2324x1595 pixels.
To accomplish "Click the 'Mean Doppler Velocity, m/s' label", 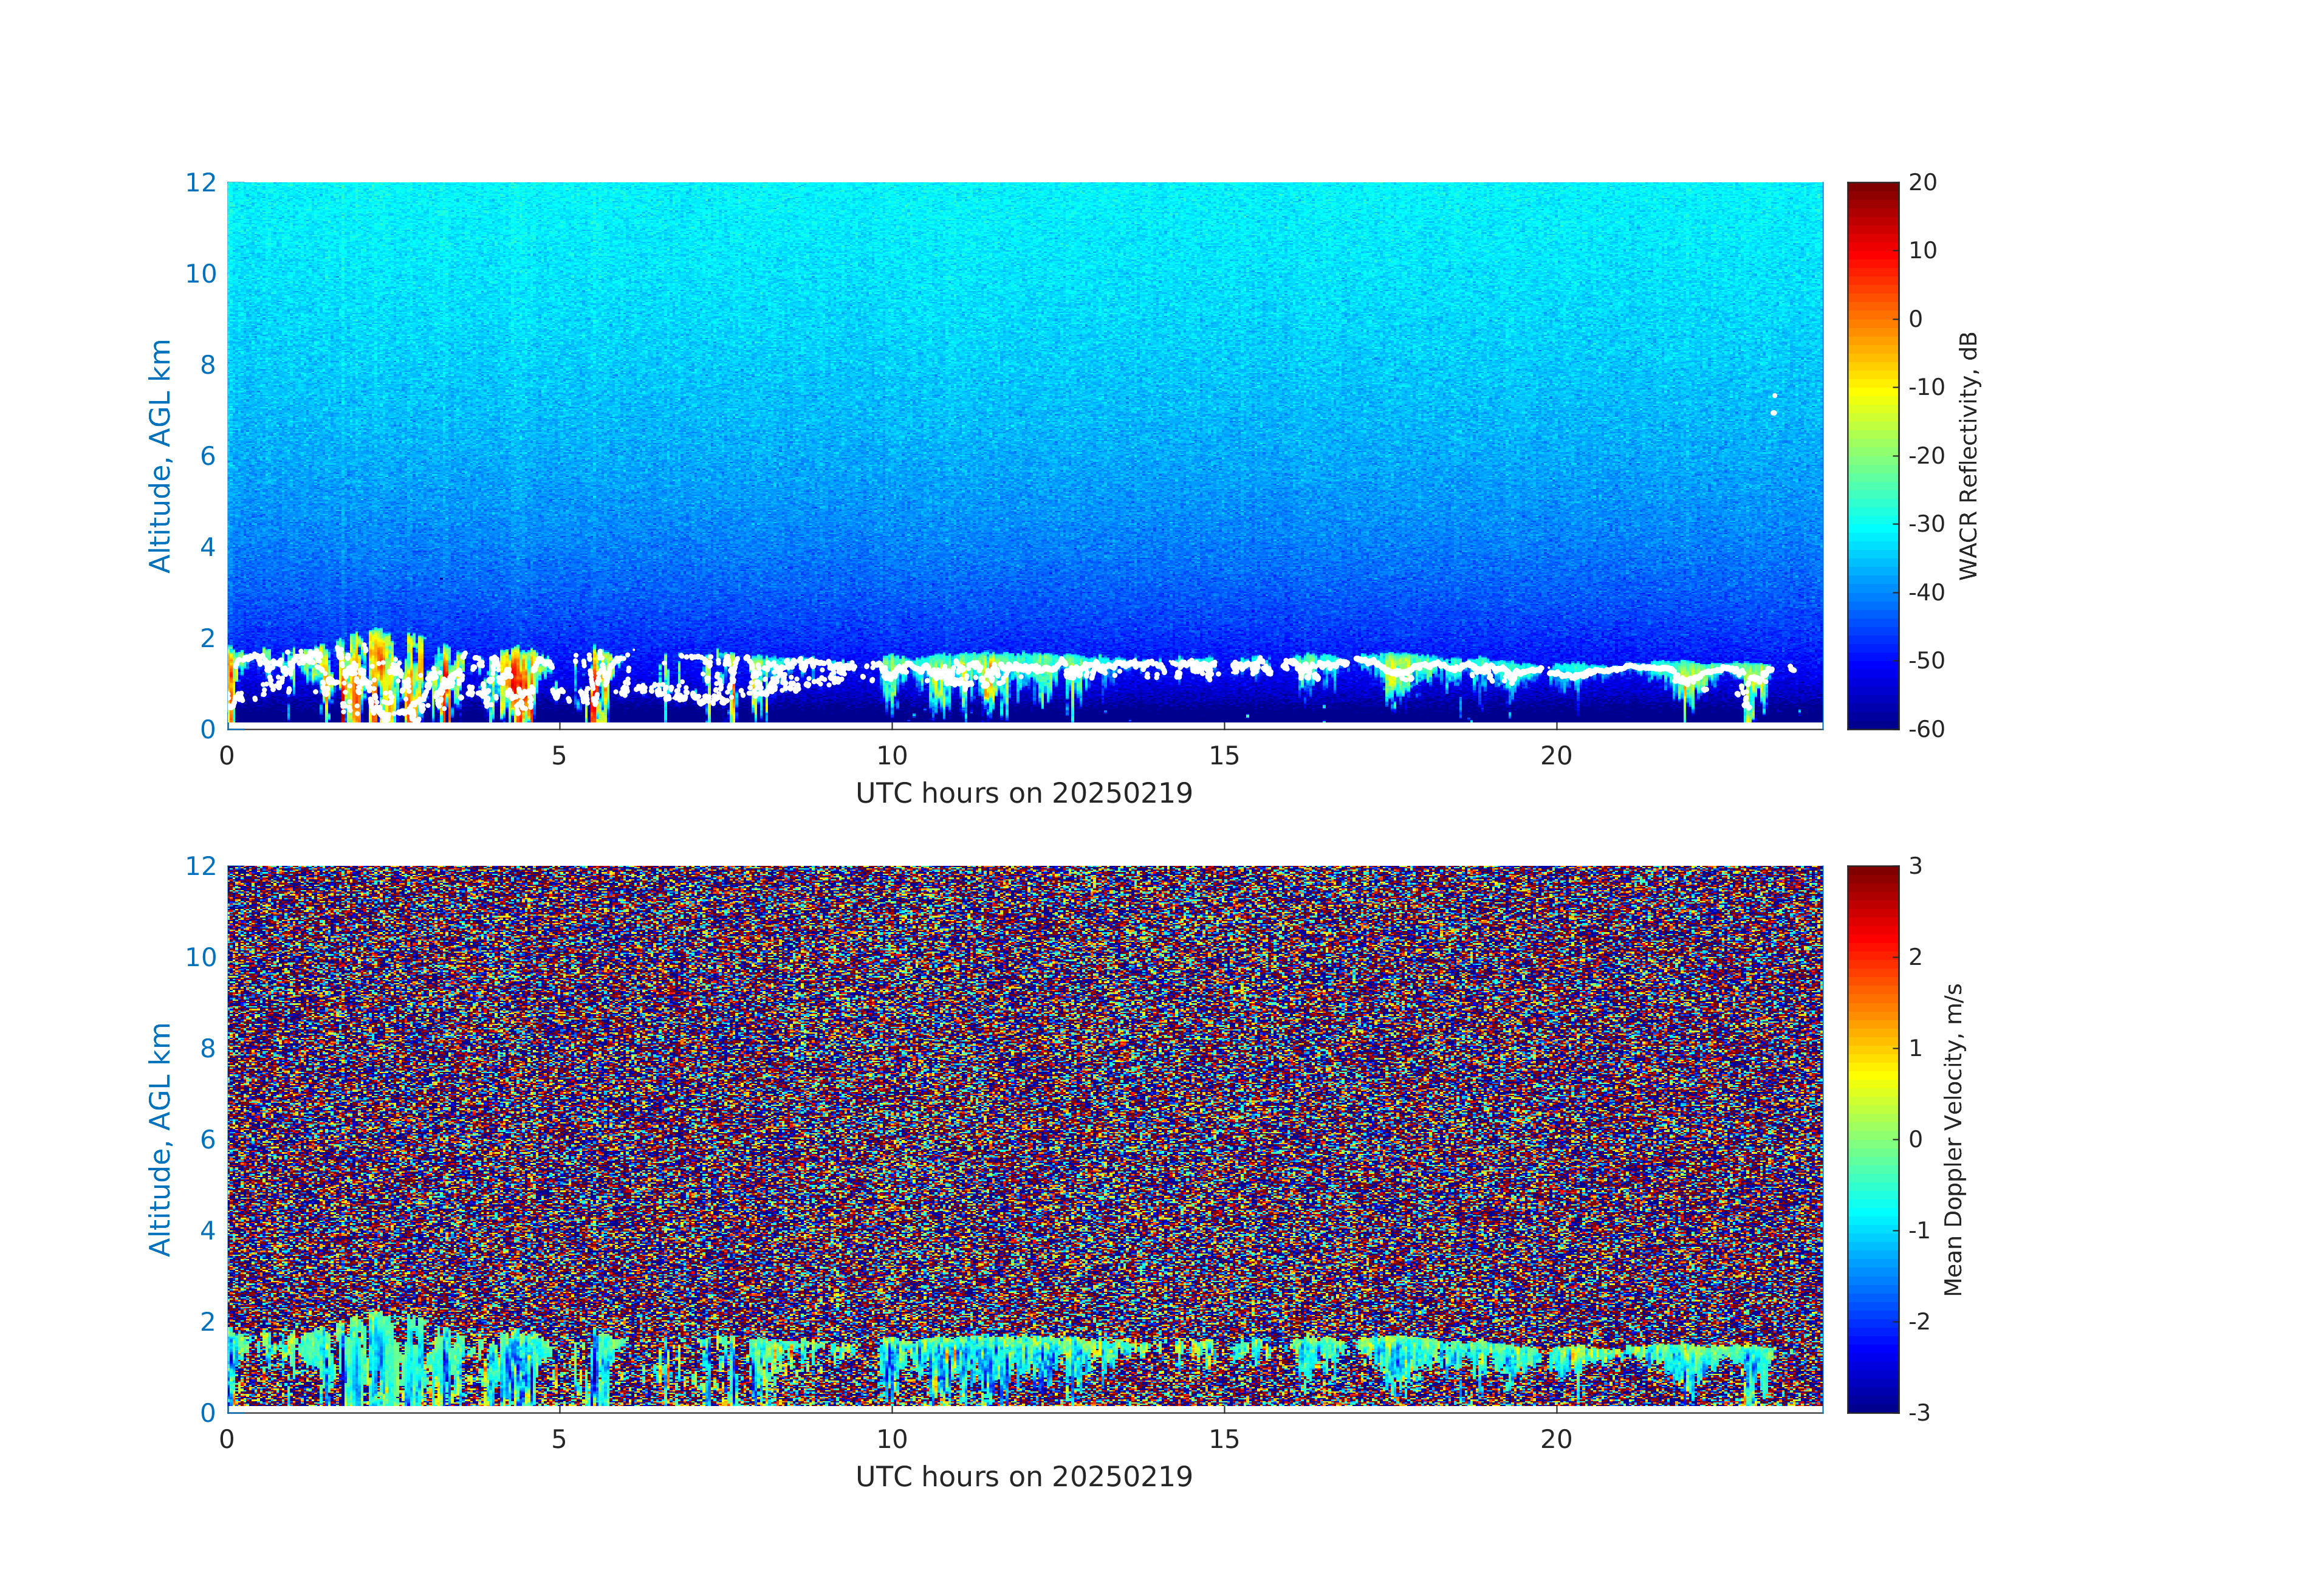I will [x=1953, y=1139].
